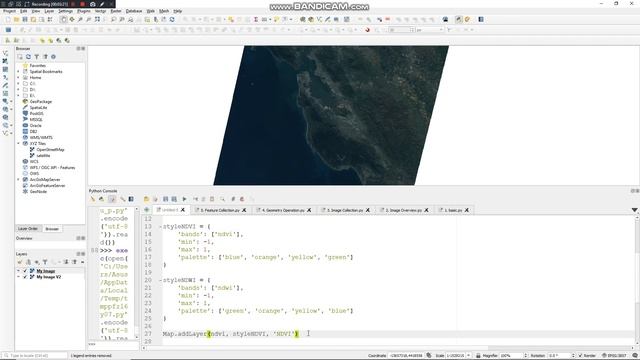Filter legend in Layers panel

(45, 262)
